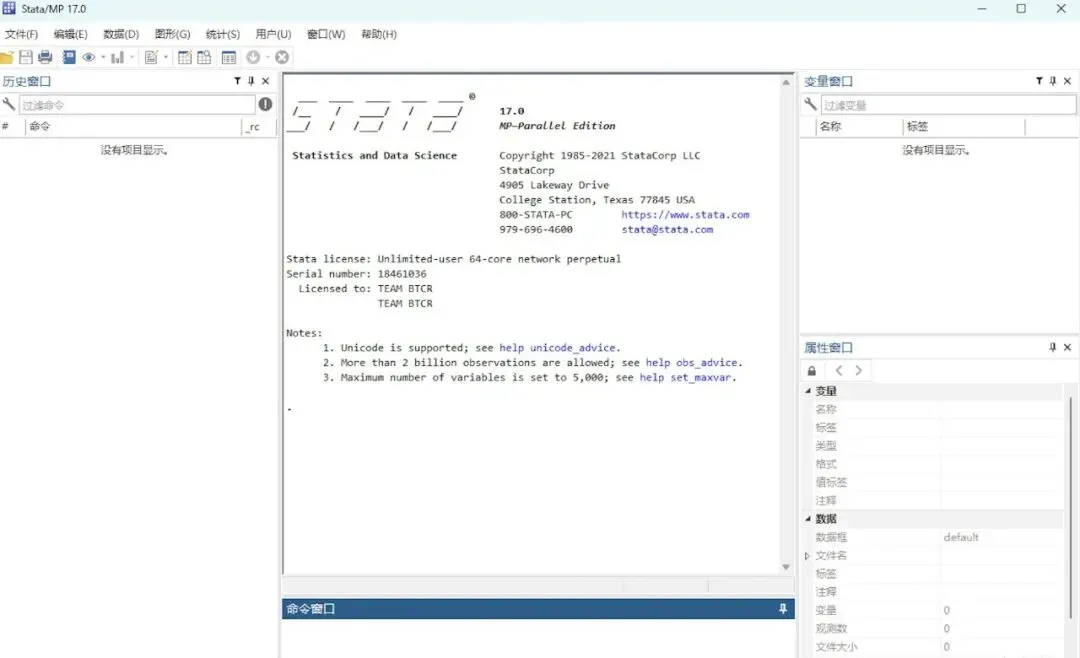Viewport: 1080px width, 658px height.
Task: Click the Results scrollbar down arrow
Action: pyautogui.click(x=786, y=567)
